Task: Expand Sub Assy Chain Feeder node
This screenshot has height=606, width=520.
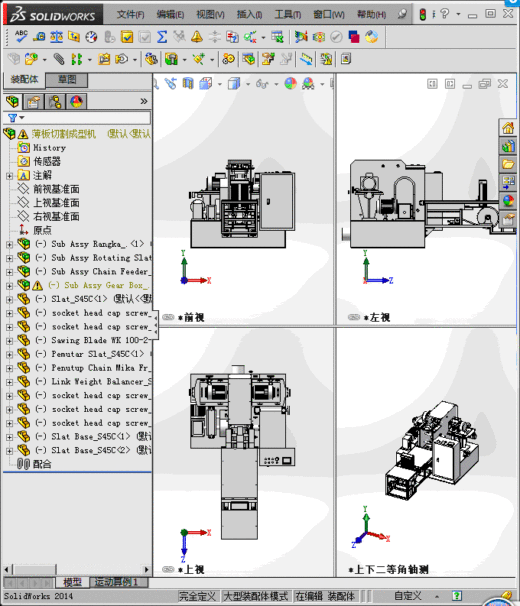Action: (x=9, y=272)
